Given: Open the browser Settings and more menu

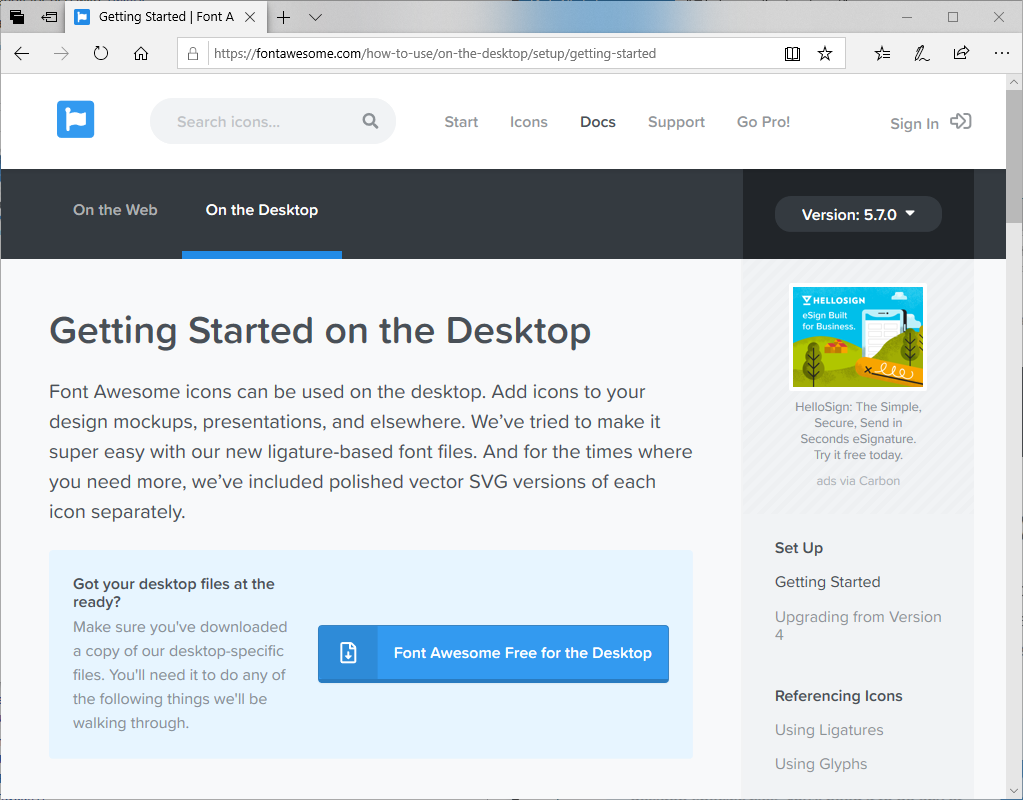Looking at the screenshot, I should [1001, 54].
